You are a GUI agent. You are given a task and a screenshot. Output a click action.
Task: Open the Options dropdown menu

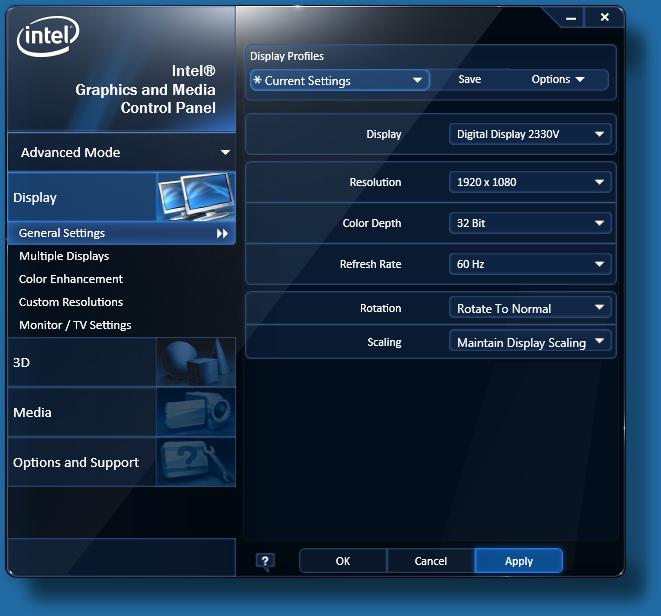tap(558, 79)
